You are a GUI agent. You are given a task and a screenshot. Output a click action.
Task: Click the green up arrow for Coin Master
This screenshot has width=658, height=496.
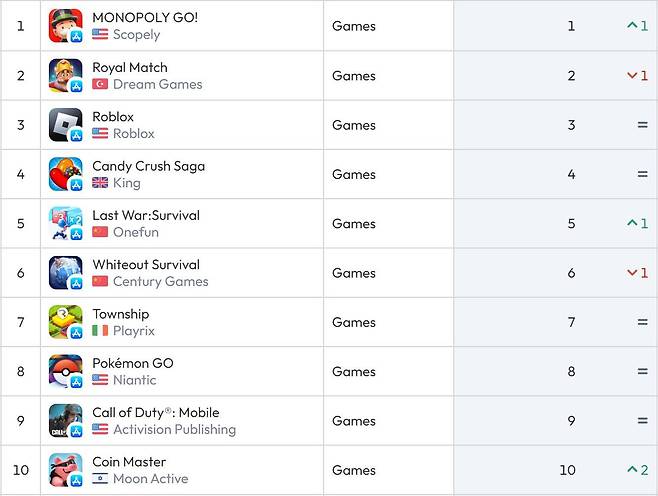click(x=632, y=470)
